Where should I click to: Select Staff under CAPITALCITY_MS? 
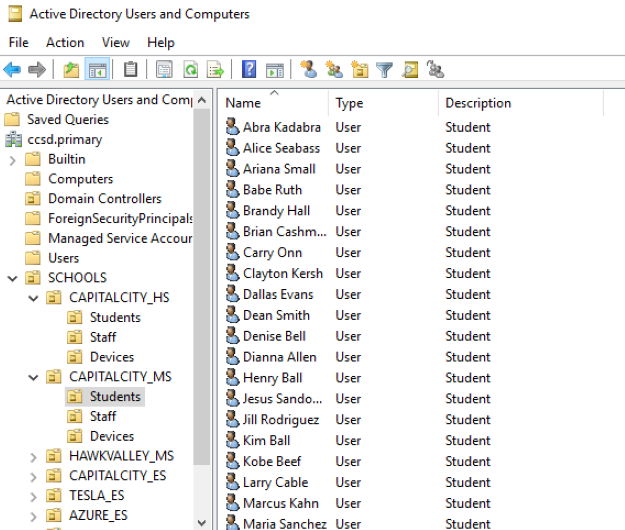pyautogui.click(x=103, y=416)
